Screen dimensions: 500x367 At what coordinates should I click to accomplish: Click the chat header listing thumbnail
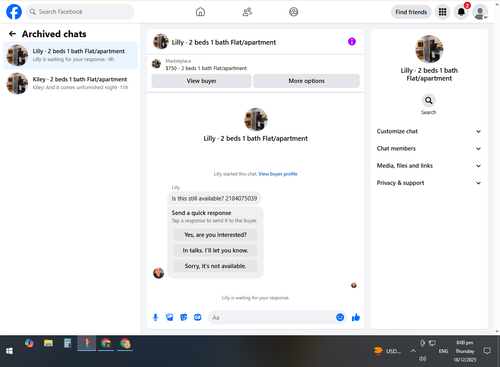tap(161, 42)
